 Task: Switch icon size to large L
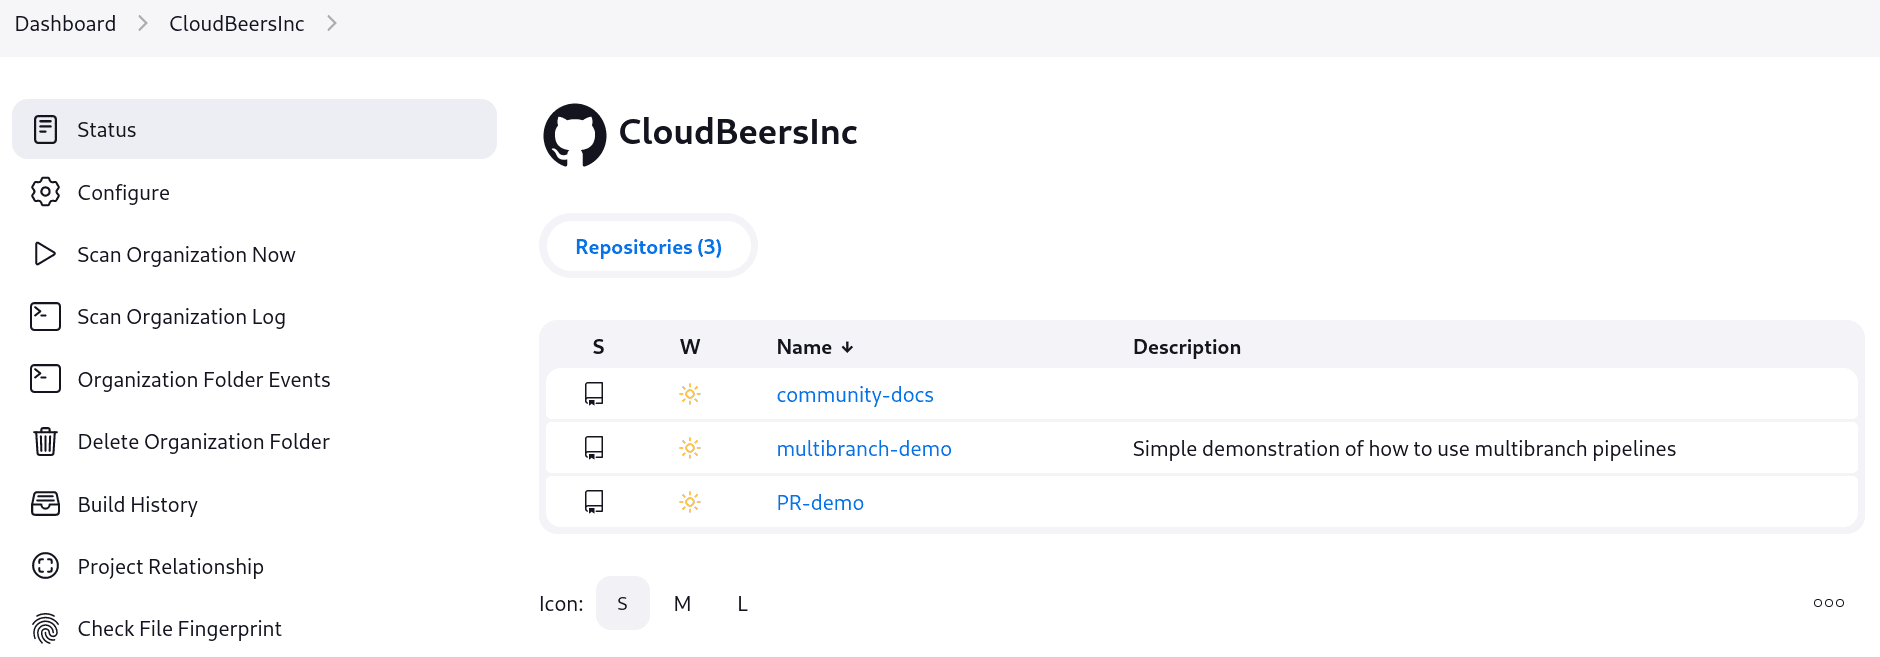coord(742,603)
